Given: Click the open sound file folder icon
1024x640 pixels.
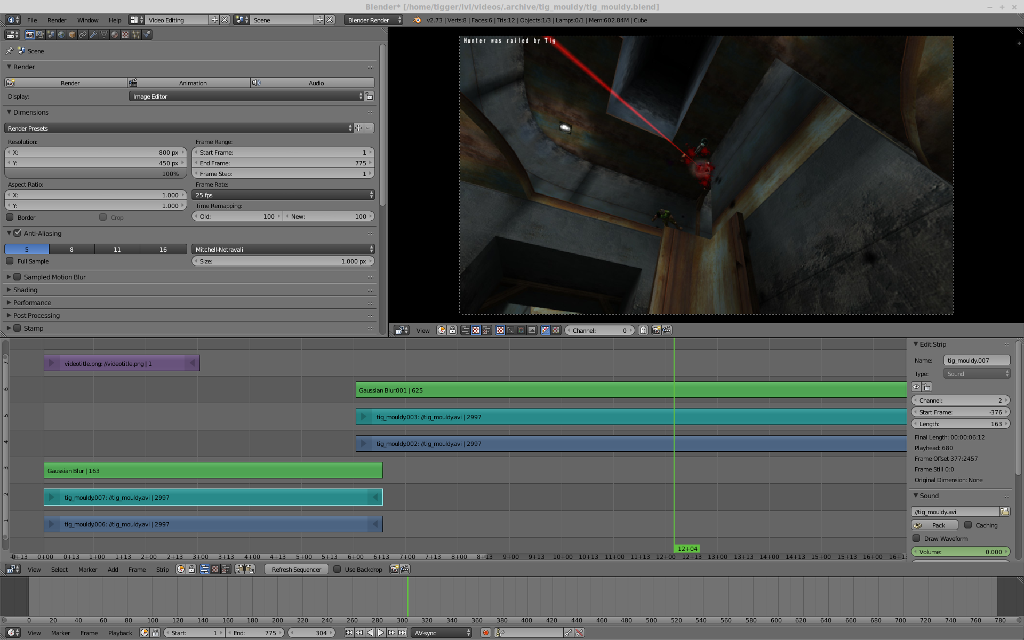Looking at the screenshot, I should (1004, 511).
